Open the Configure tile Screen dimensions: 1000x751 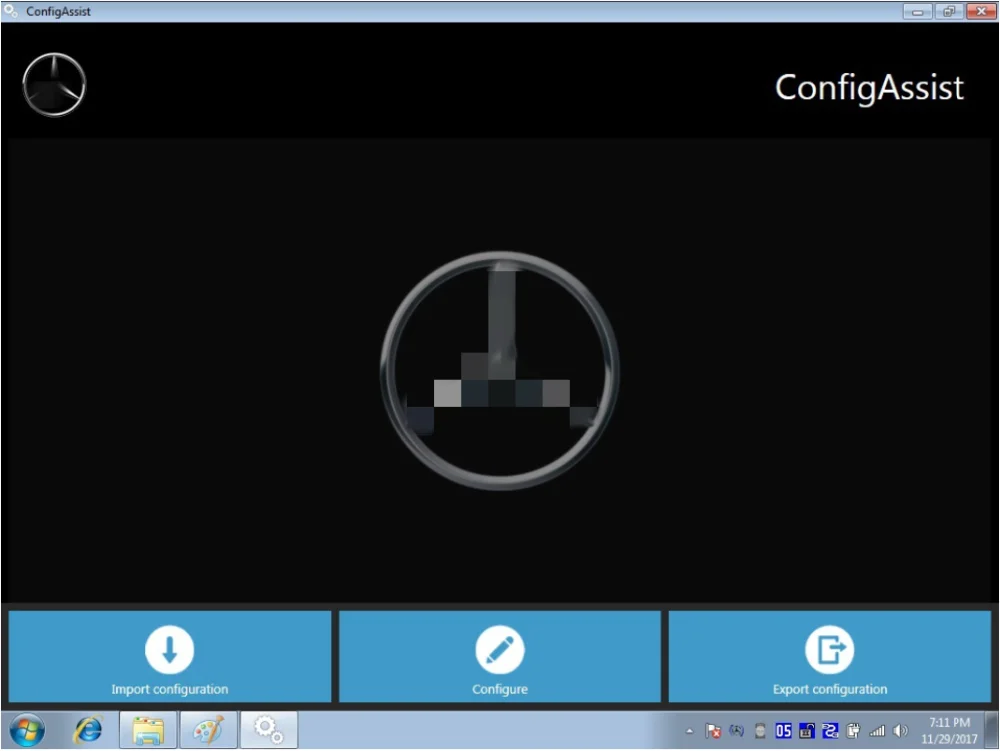point(499,656)
